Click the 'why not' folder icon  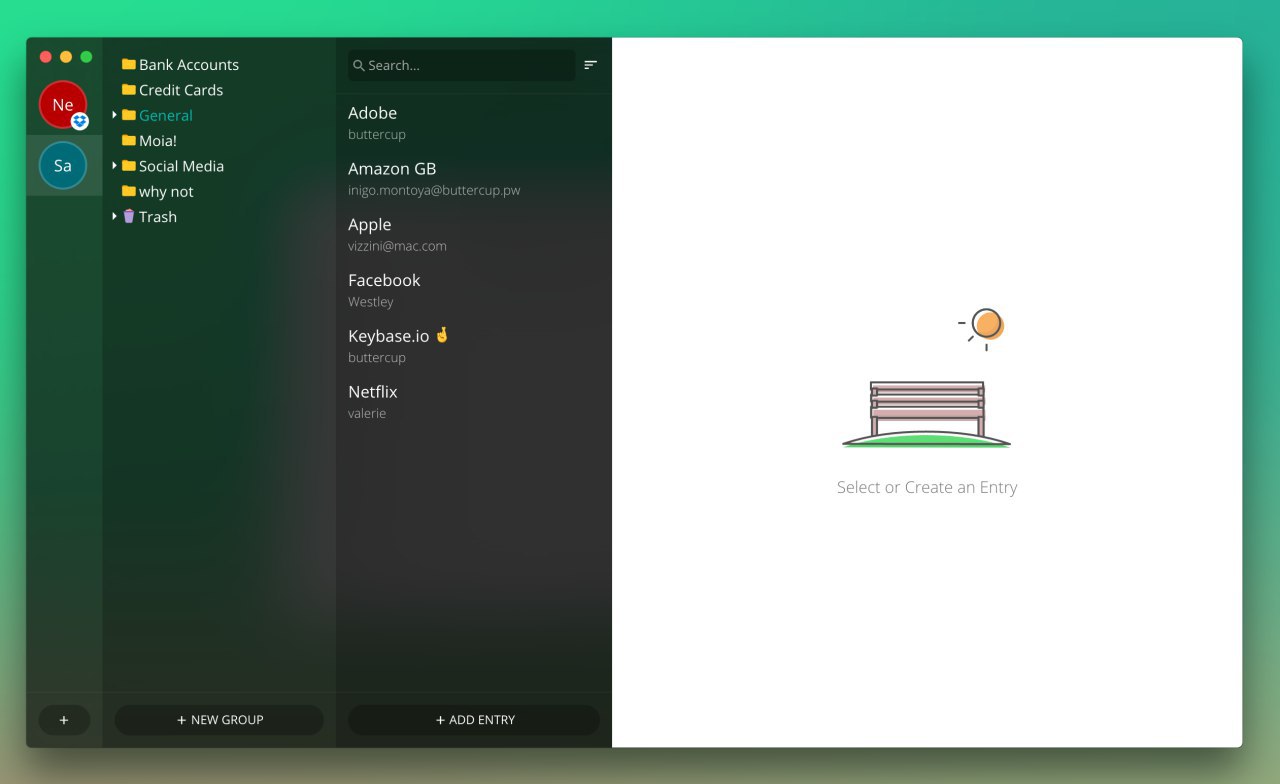pos(129,192)
